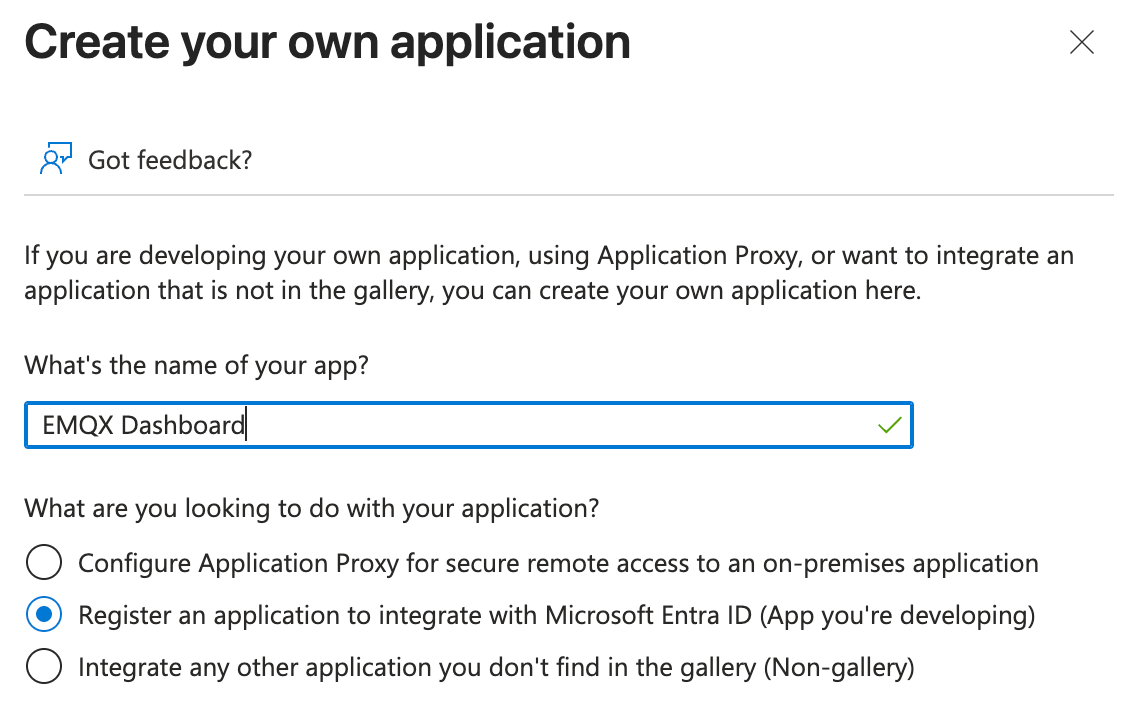This screenshot has width=1132, height=716.
Task: Choose the Integrate any other application radio button
Action: 44,667
